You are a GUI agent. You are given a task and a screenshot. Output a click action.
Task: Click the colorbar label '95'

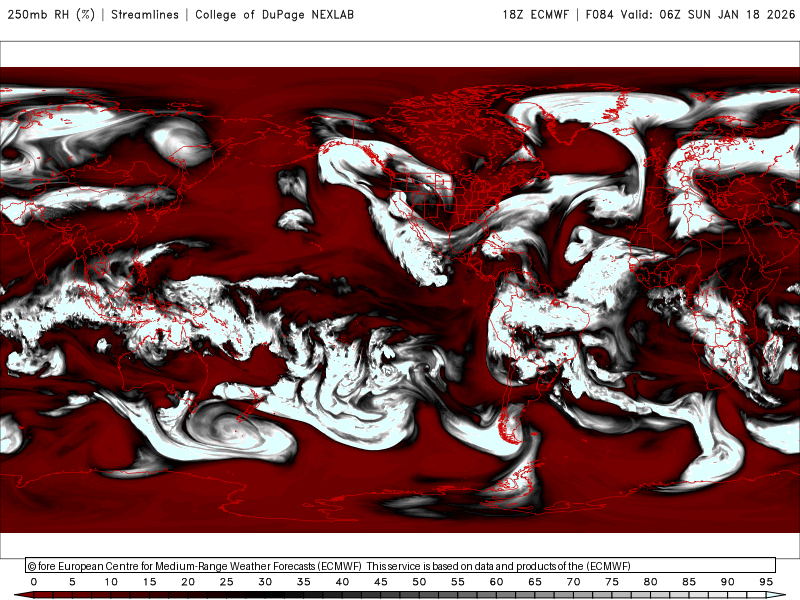(766, 582)
